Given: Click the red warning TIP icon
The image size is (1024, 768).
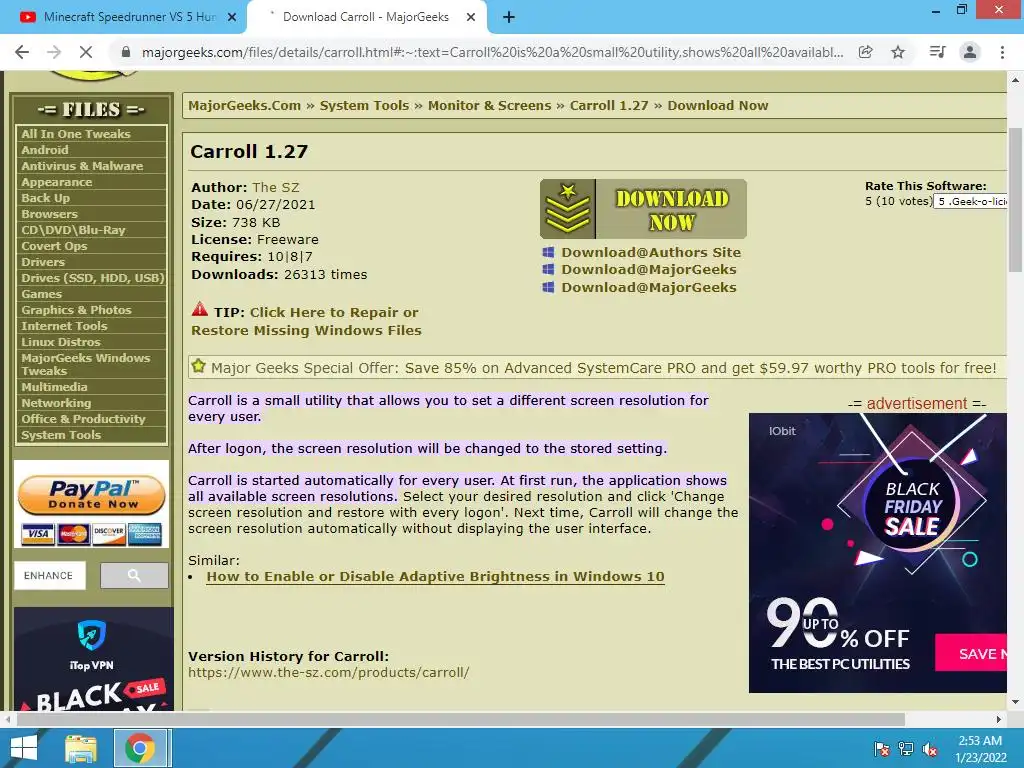Looking at the screenshot, I should tap(200, 310).
